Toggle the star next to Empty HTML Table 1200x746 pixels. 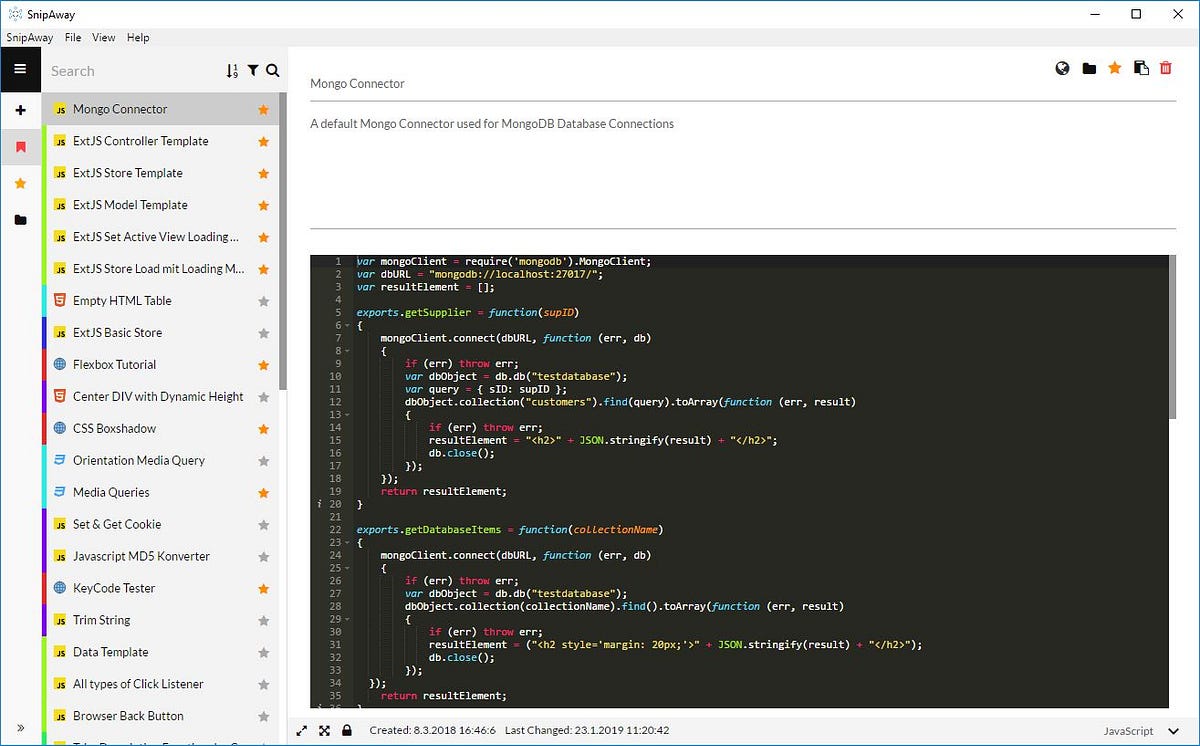coord(263,300)
